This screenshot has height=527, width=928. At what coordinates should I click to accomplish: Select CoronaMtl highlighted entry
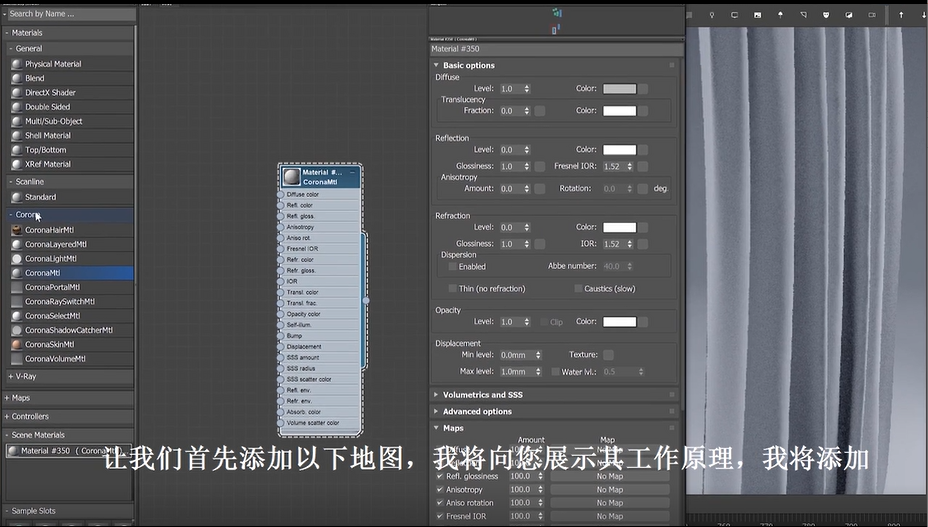tap(71, 273)
